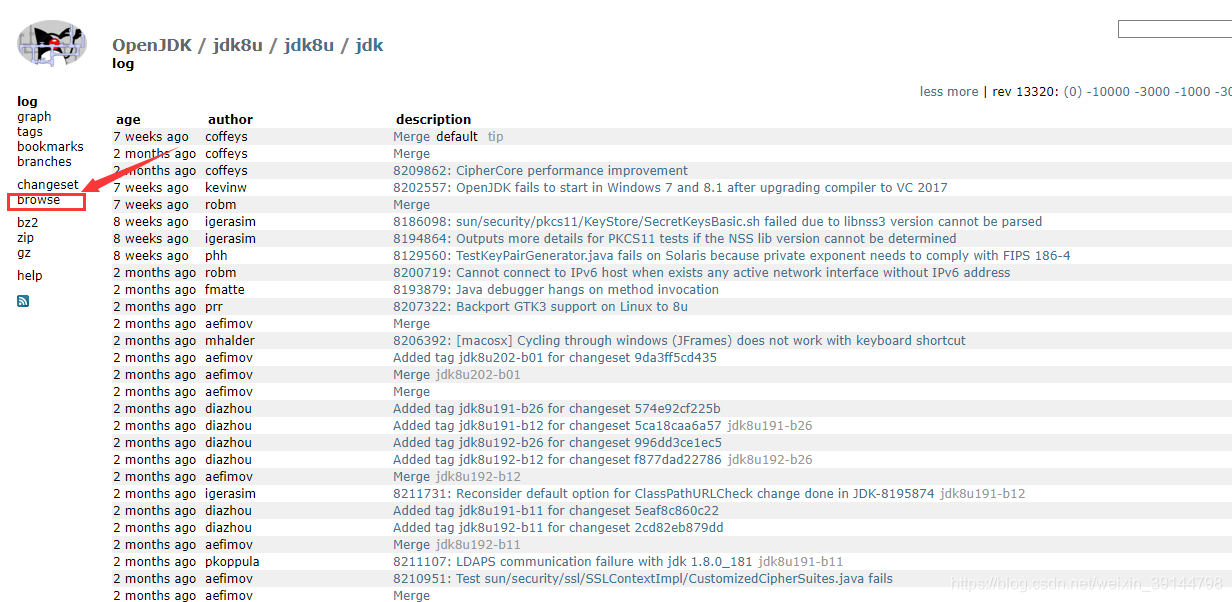Click author name mhalder
The width and height of the screenshot is (1232, 602).
230,341
